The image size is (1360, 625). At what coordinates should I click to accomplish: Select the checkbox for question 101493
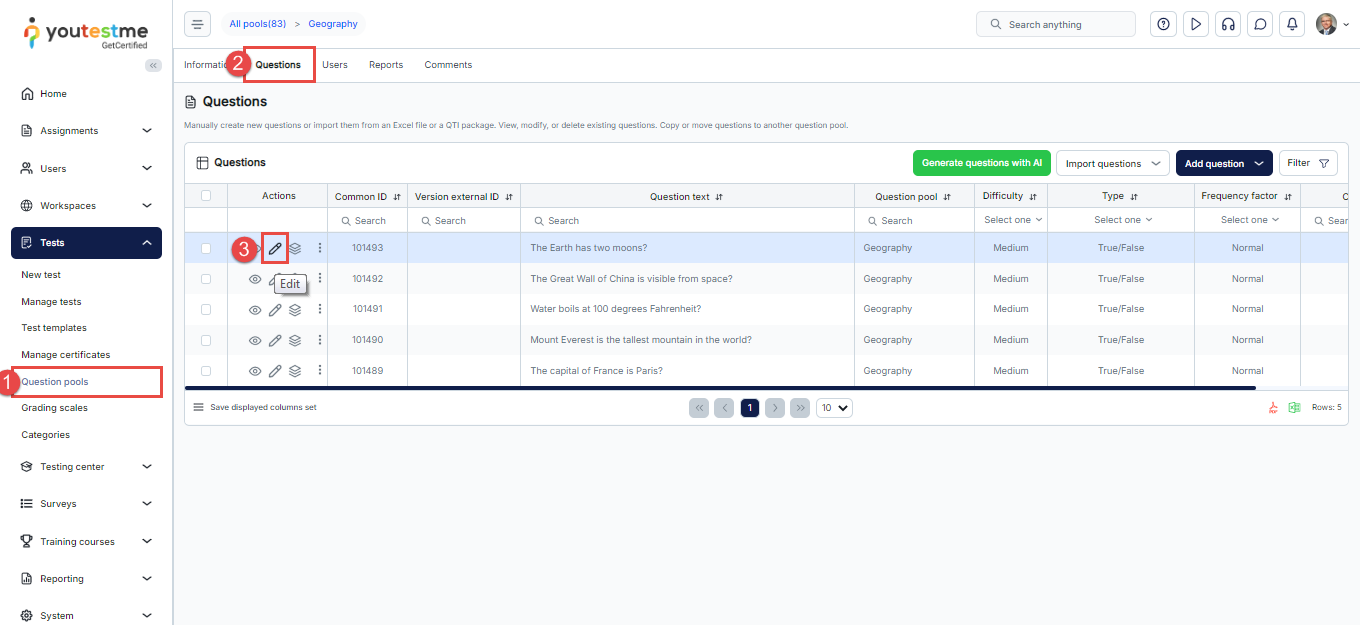206,248
